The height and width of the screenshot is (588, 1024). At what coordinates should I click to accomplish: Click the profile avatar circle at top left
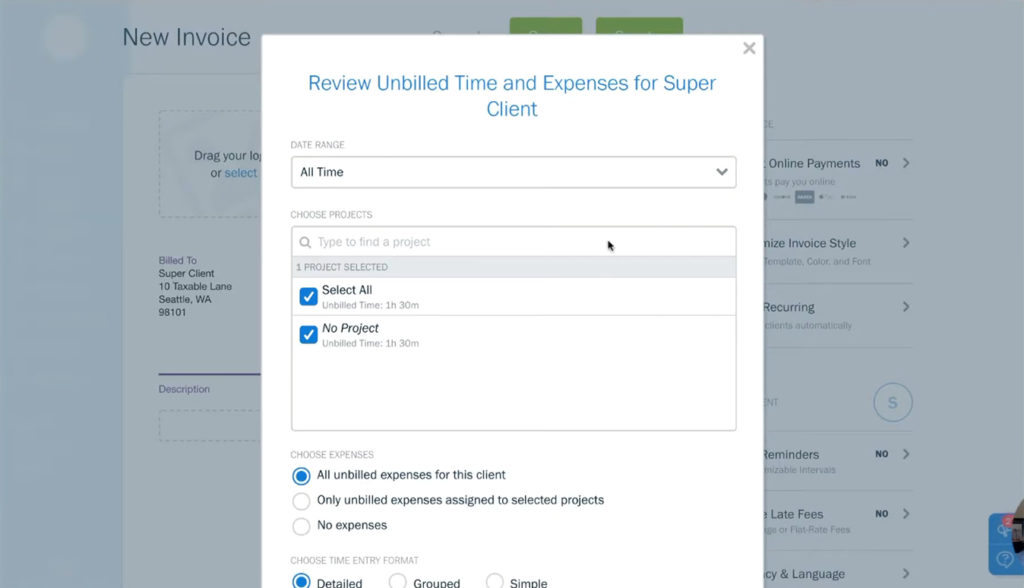click(63, 37)
